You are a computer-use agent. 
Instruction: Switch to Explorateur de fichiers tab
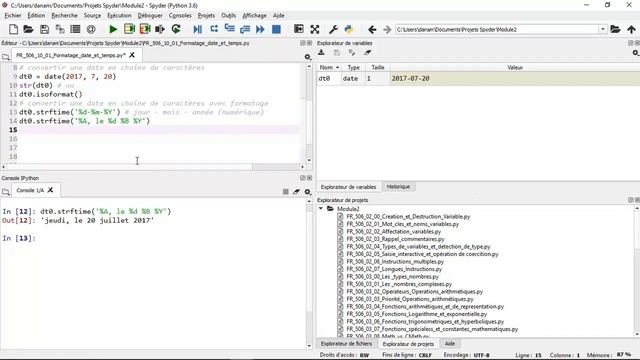click(x=346, y=344)
